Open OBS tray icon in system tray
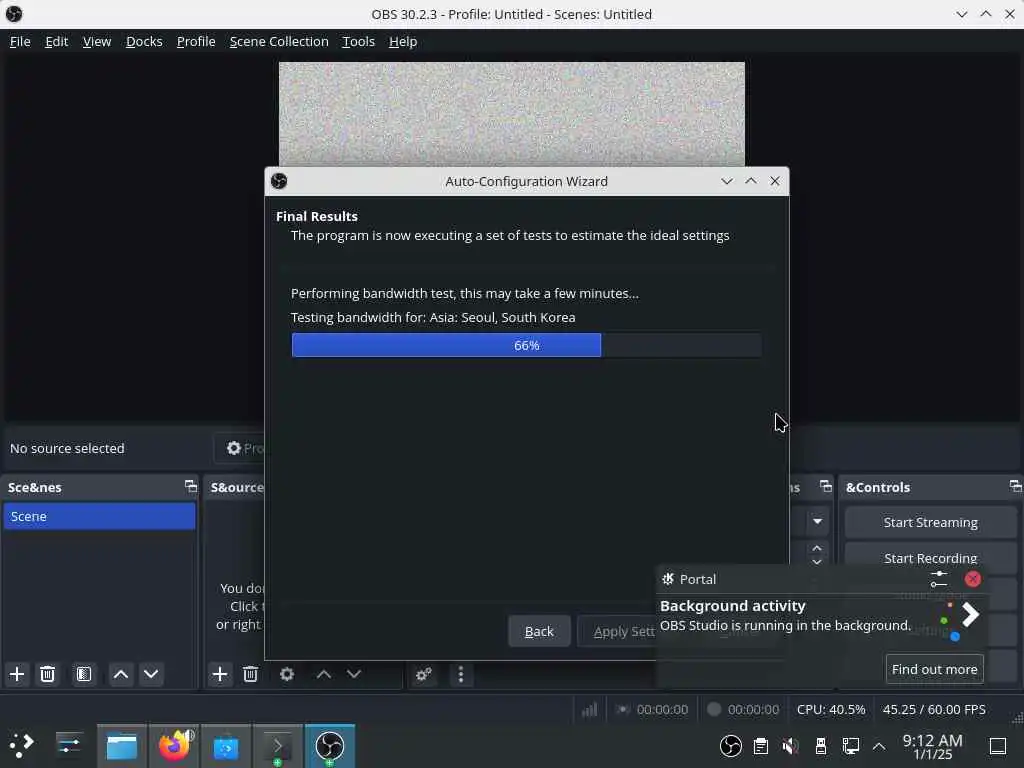The height and width of the screenshot is (768, 1024). click(x=730, y=746)
